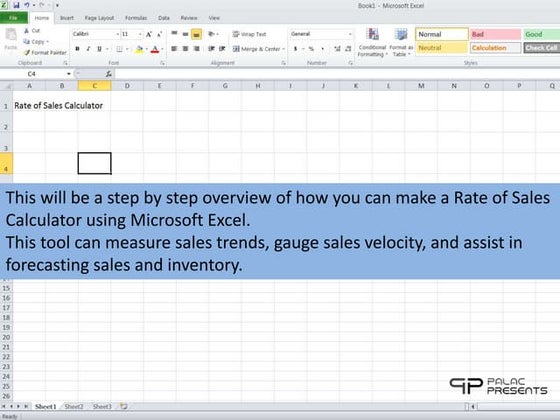This screenshot has height=420, width=560.
Task: Click Merge & Center button
Action: click(256, 49)
